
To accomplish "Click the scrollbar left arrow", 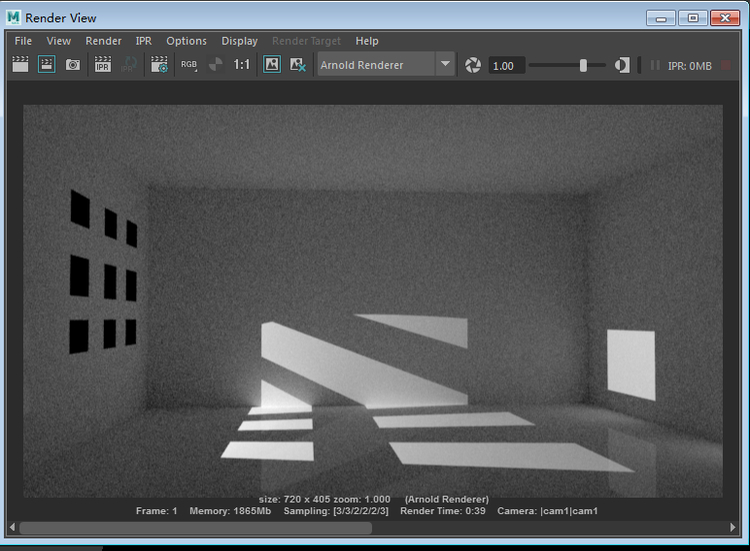I will (12, 527).
